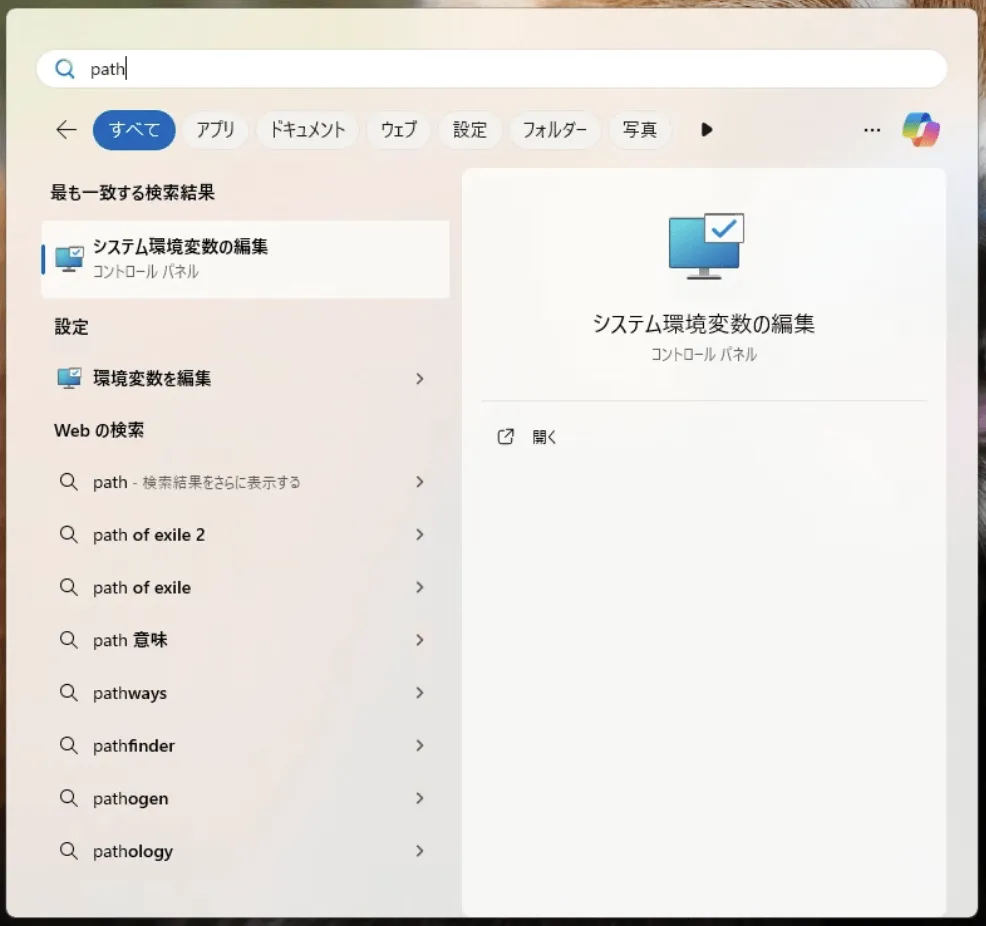This screenshot has width=986, height=926.
Task: Click magnifier icon next to path 意味
Action: pyautogui.click(x=69, y=640)
